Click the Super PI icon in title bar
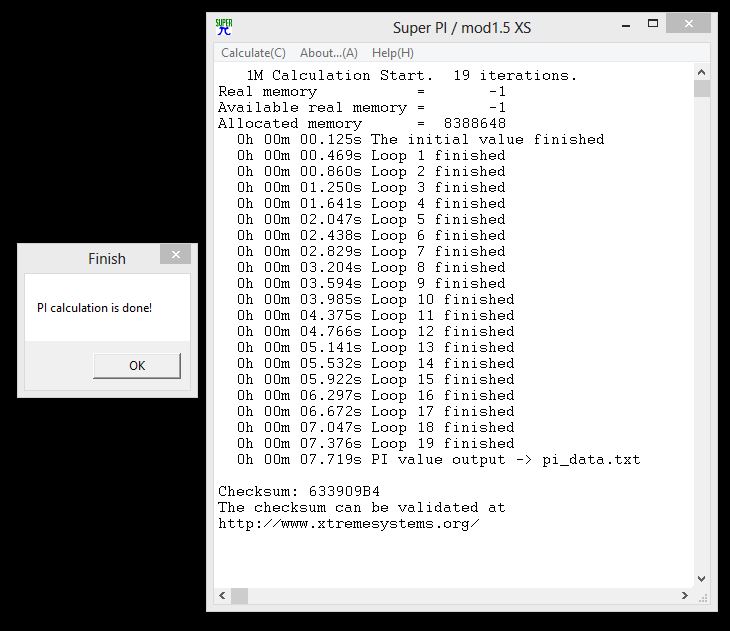Image resolution: width=730 pixels, height=631 pixels. coord(224,27)
